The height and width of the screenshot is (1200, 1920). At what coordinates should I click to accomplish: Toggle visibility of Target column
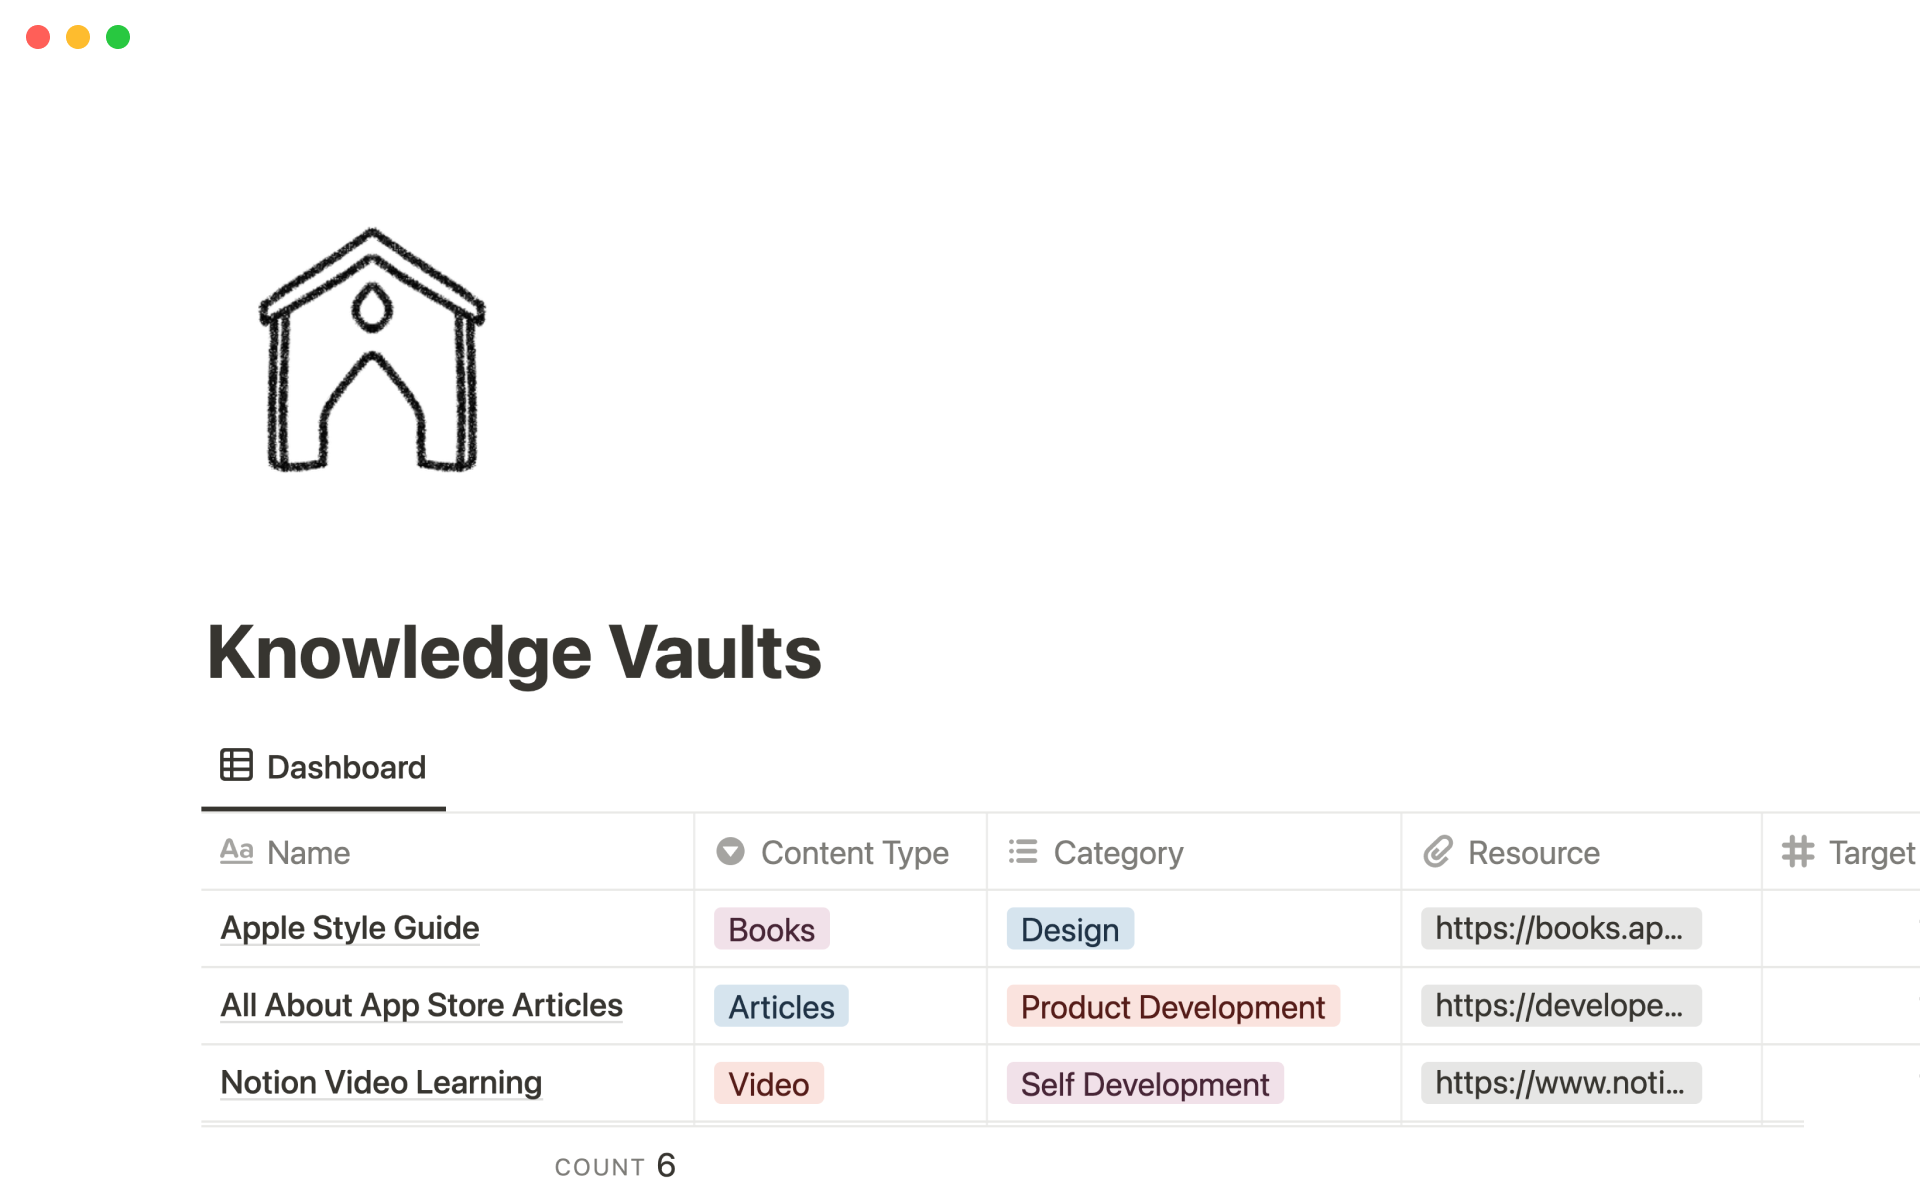(x=1852, y=852)
